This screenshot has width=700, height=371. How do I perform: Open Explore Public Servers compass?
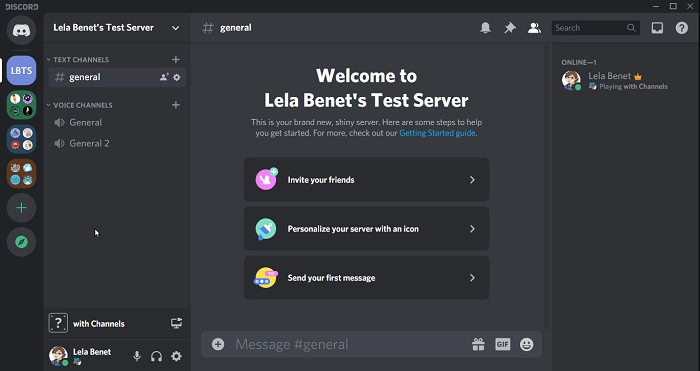pyautogui.click(x=21, y=242)
